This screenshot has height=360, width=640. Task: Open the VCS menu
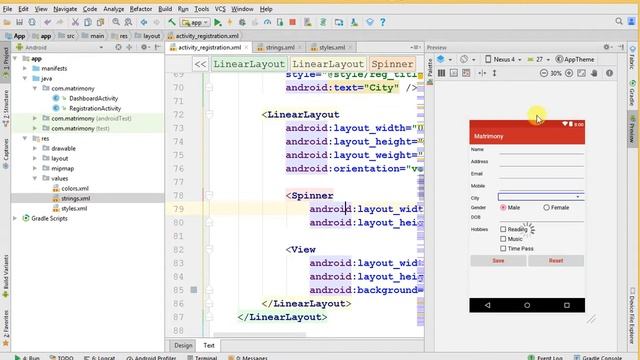[220, 9]
